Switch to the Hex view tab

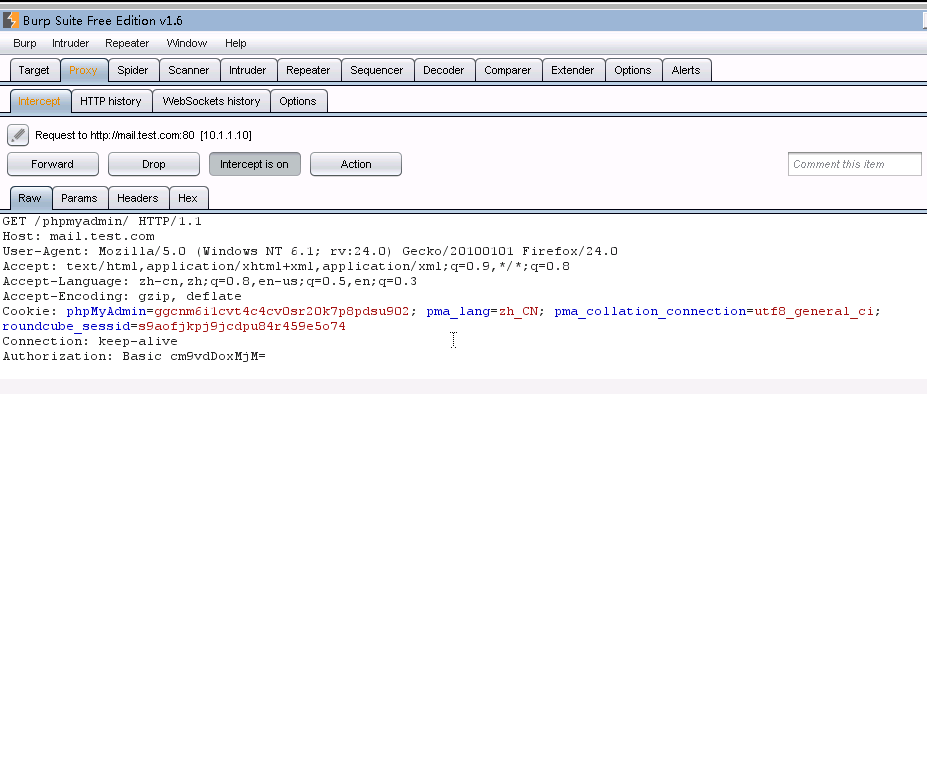tap(188, 198)
